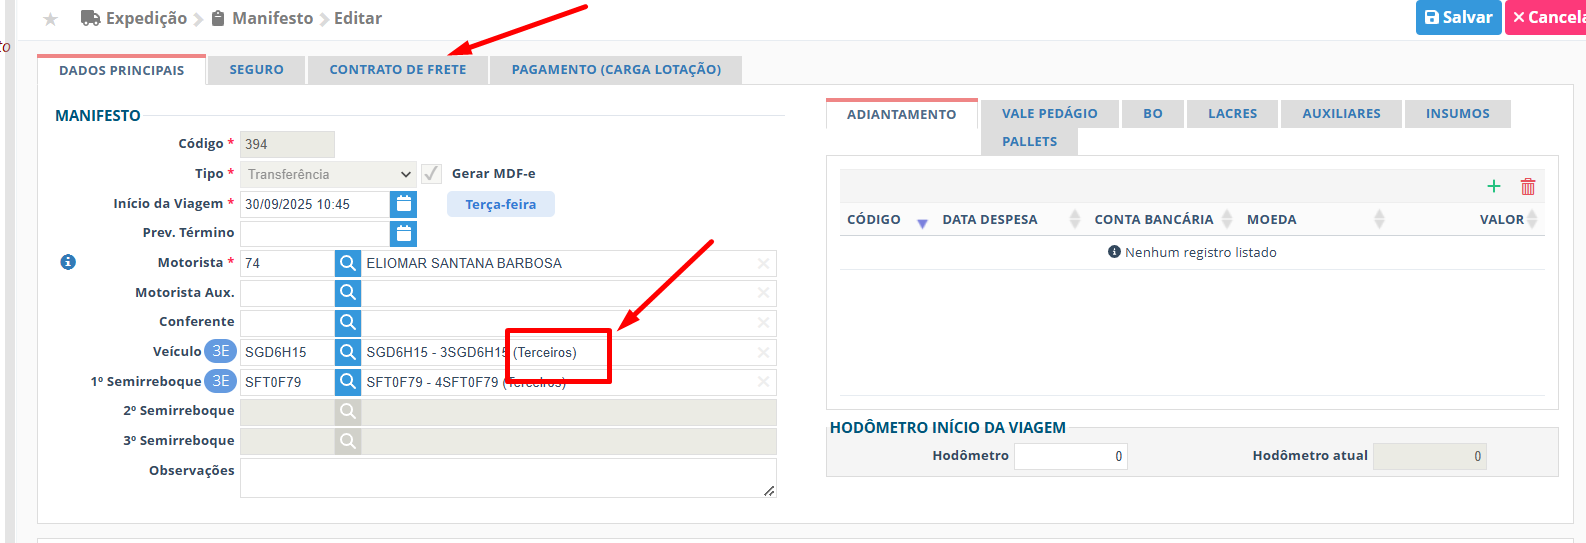Toggle the Gerar MDF-e checkbox
The image size is (1586, 543).
click(431, 174)
